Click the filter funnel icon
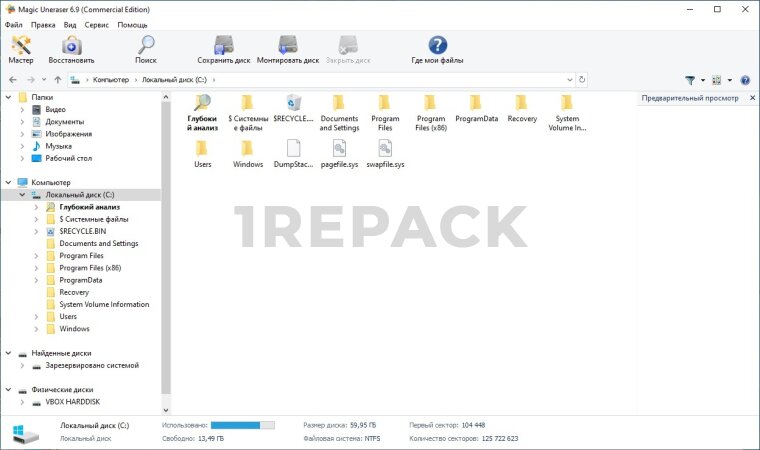This screenshot has width=760, height=450. (690, 80)
